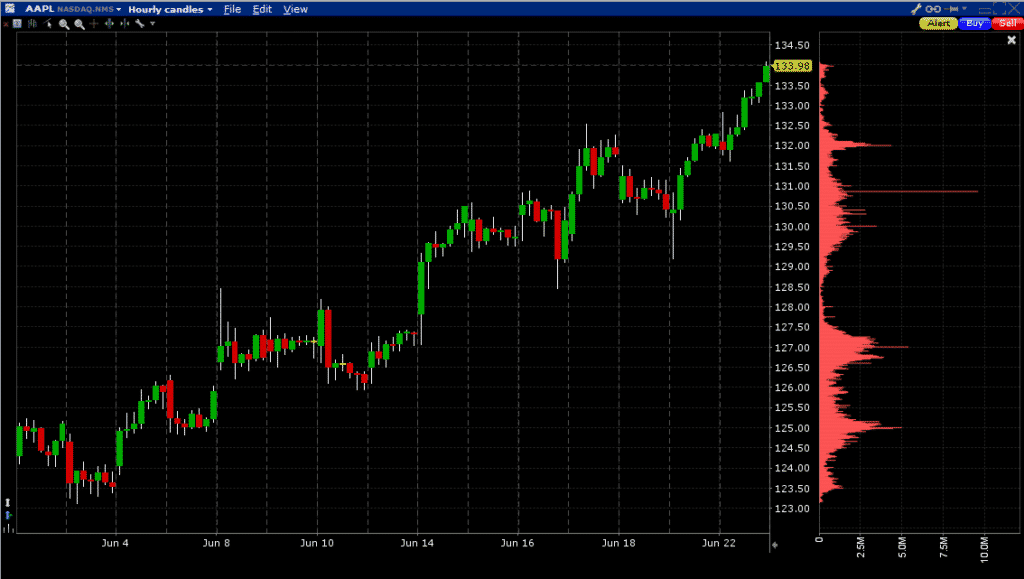Create an alert with the yellow Alert button
This screenshot has width=1024, height=579.
[938, 23]
